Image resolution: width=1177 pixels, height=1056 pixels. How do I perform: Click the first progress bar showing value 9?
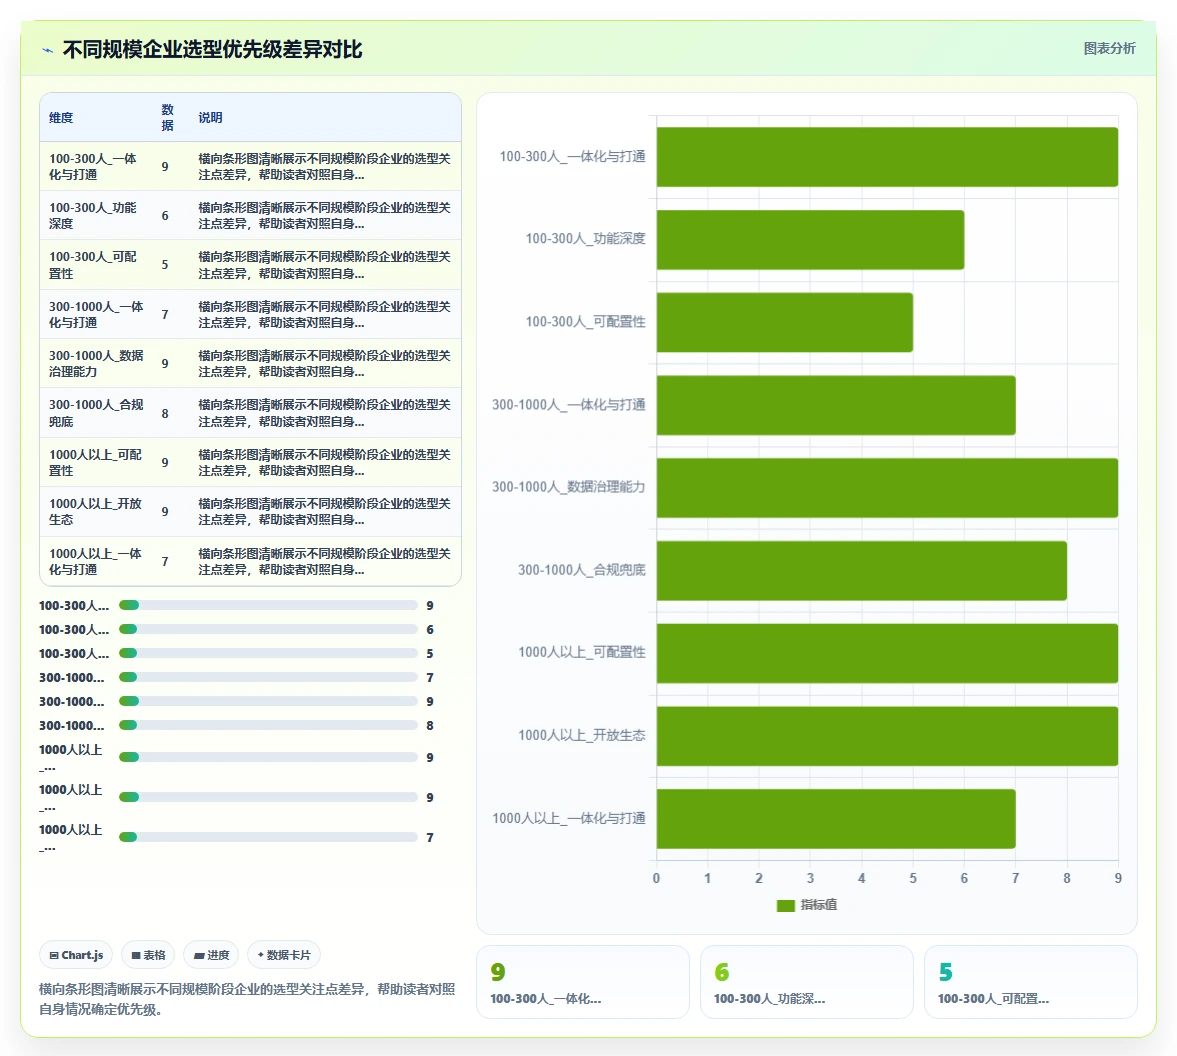[x=268, y=605]
